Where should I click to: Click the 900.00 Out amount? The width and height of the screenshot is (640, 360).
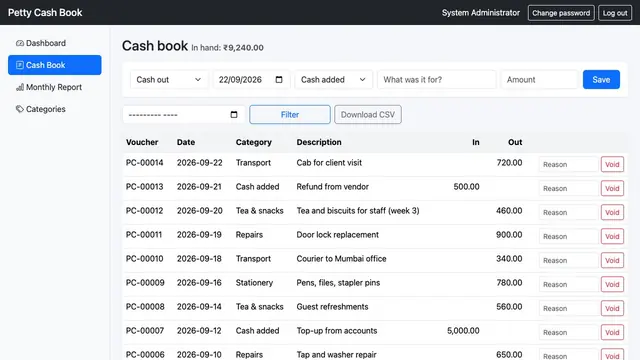[509, 235]
